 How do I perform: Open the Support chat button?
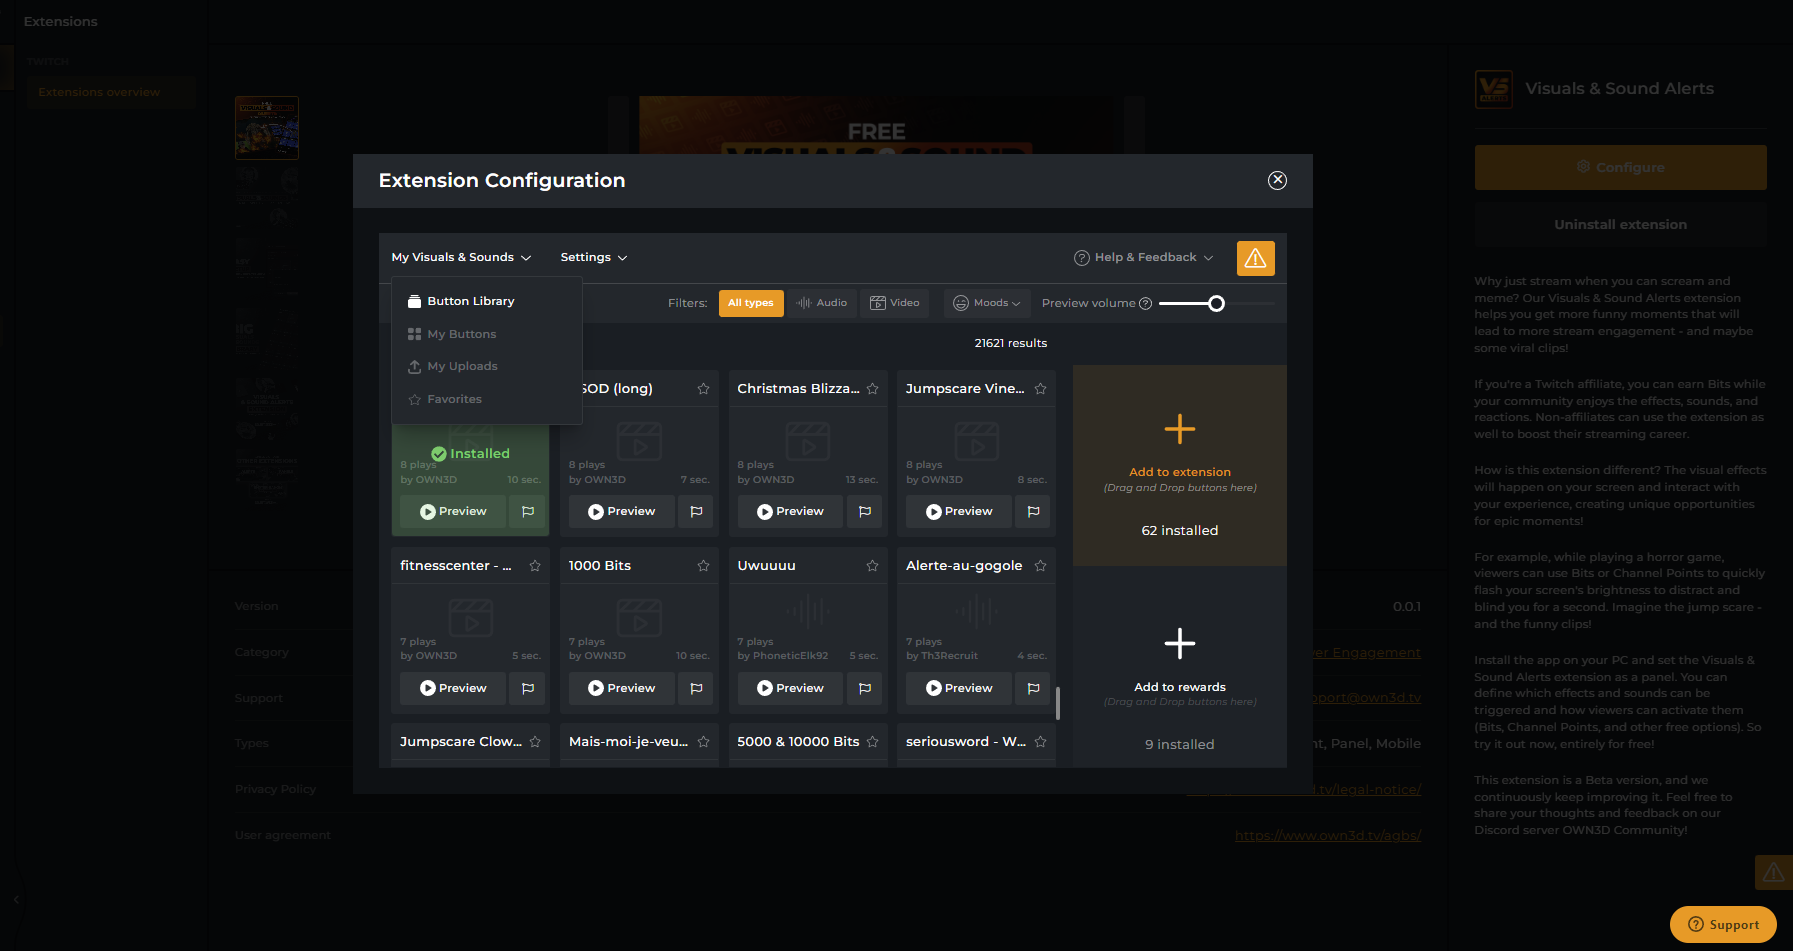(x=1723, y=924)
